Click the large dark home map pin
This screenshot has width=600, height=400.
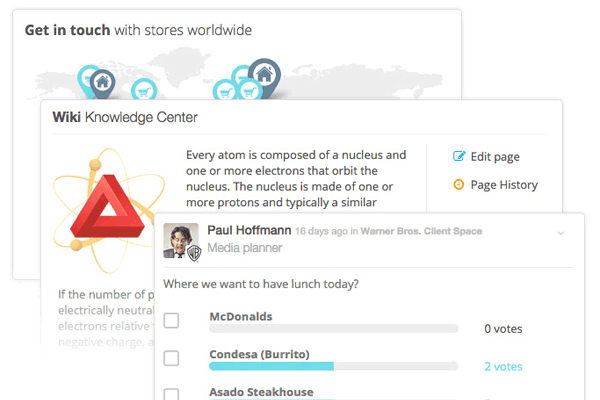pyautogui.click(x=263, y=74)
